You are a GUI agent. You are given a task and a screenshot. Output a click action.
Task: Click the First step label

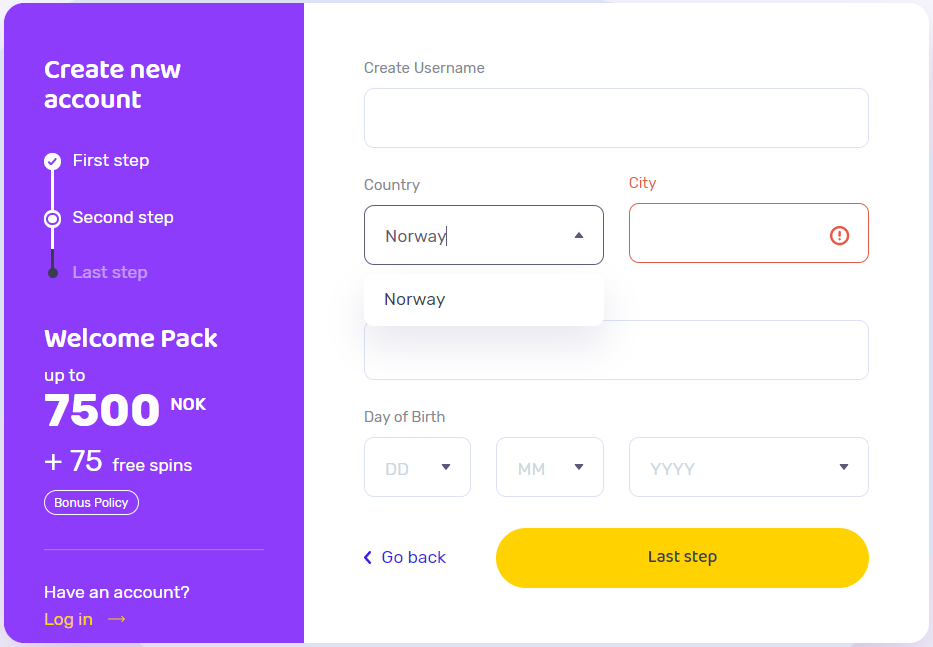click(x=111, y=160)
